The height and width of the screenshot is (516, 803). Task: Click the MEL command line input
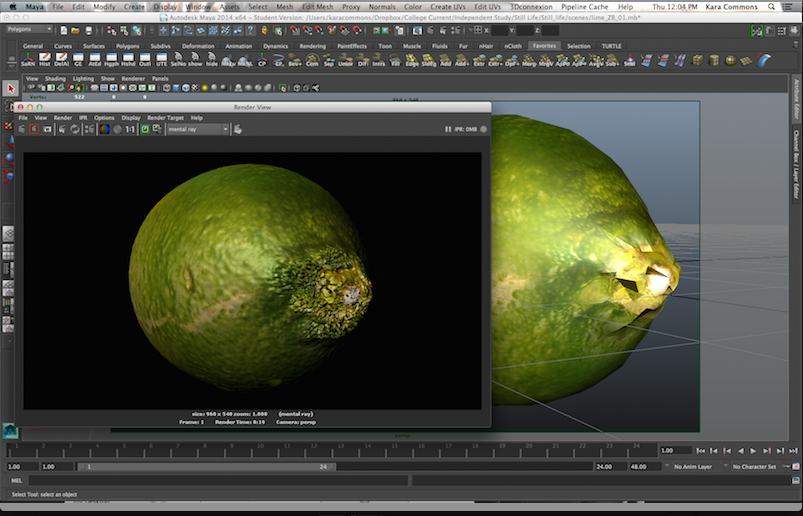coord(218,480)
